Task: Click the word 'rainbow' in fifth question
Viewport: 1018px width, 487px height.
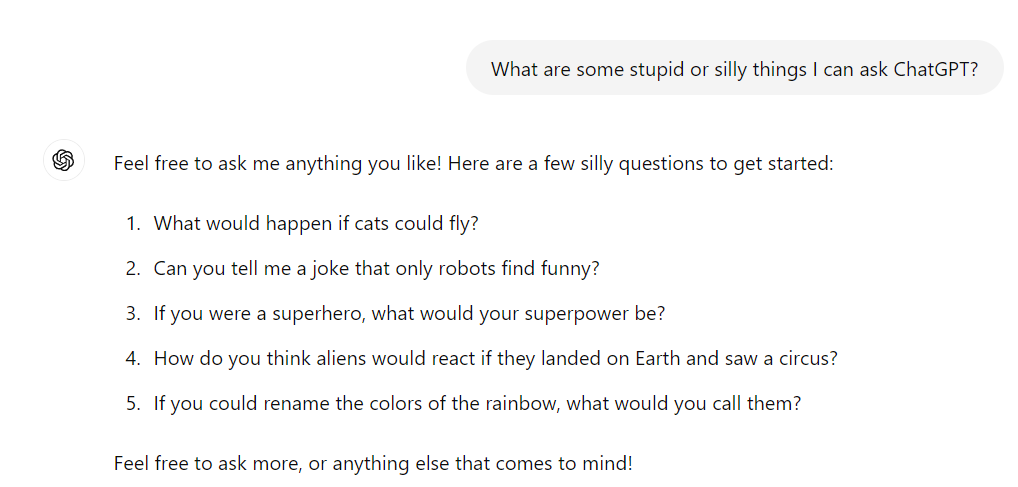Action: point(521,403)
